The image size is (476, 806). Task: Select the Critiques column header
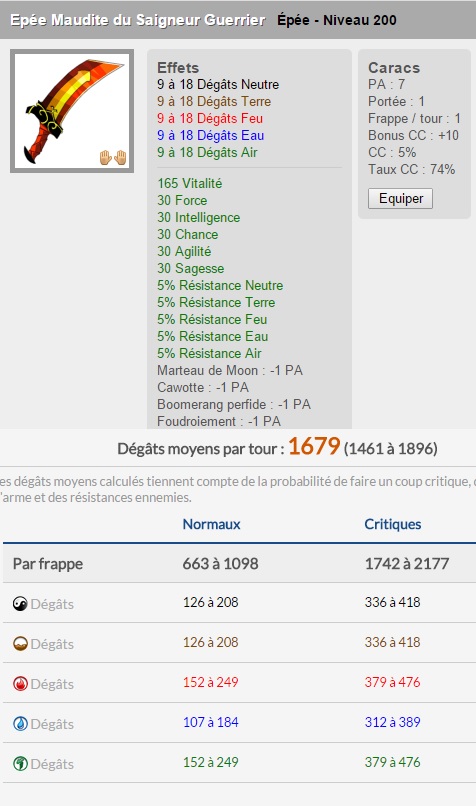pyautogui.click(x=393, y=524)
